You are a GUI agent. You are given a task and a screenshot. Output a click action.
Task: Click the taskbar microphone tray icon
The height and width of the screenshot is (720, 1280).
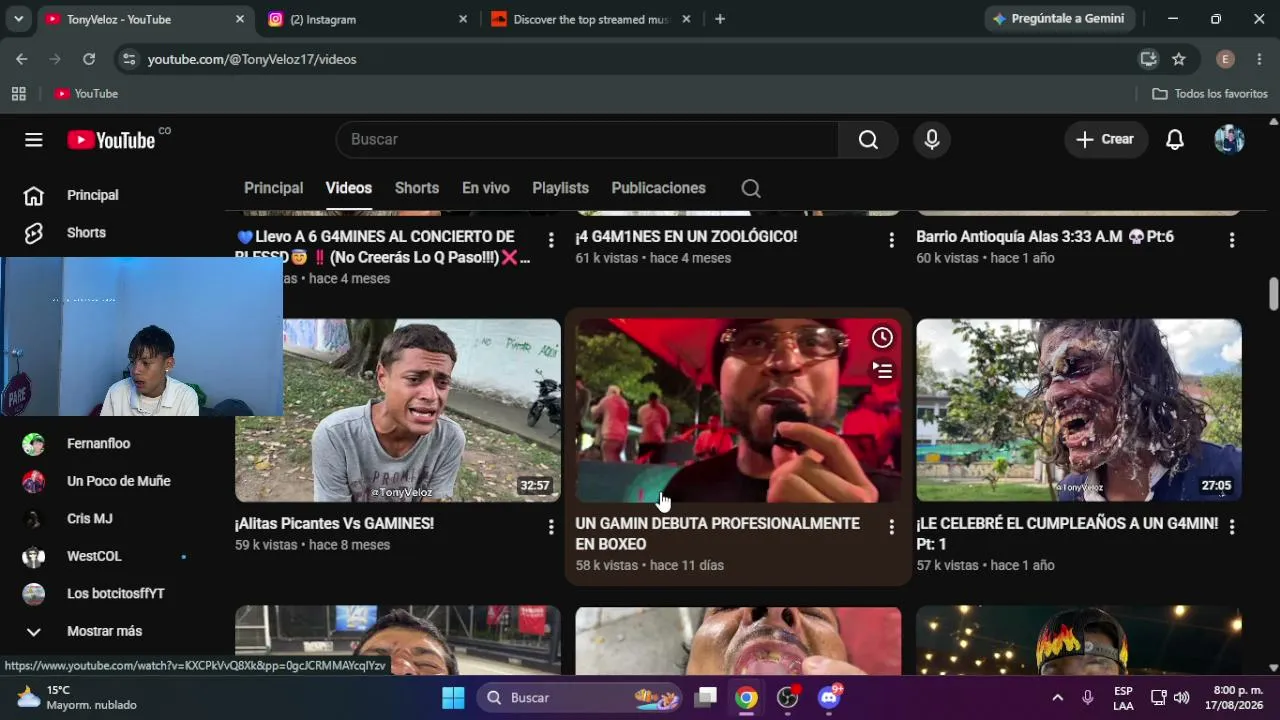click(1088, 697)
